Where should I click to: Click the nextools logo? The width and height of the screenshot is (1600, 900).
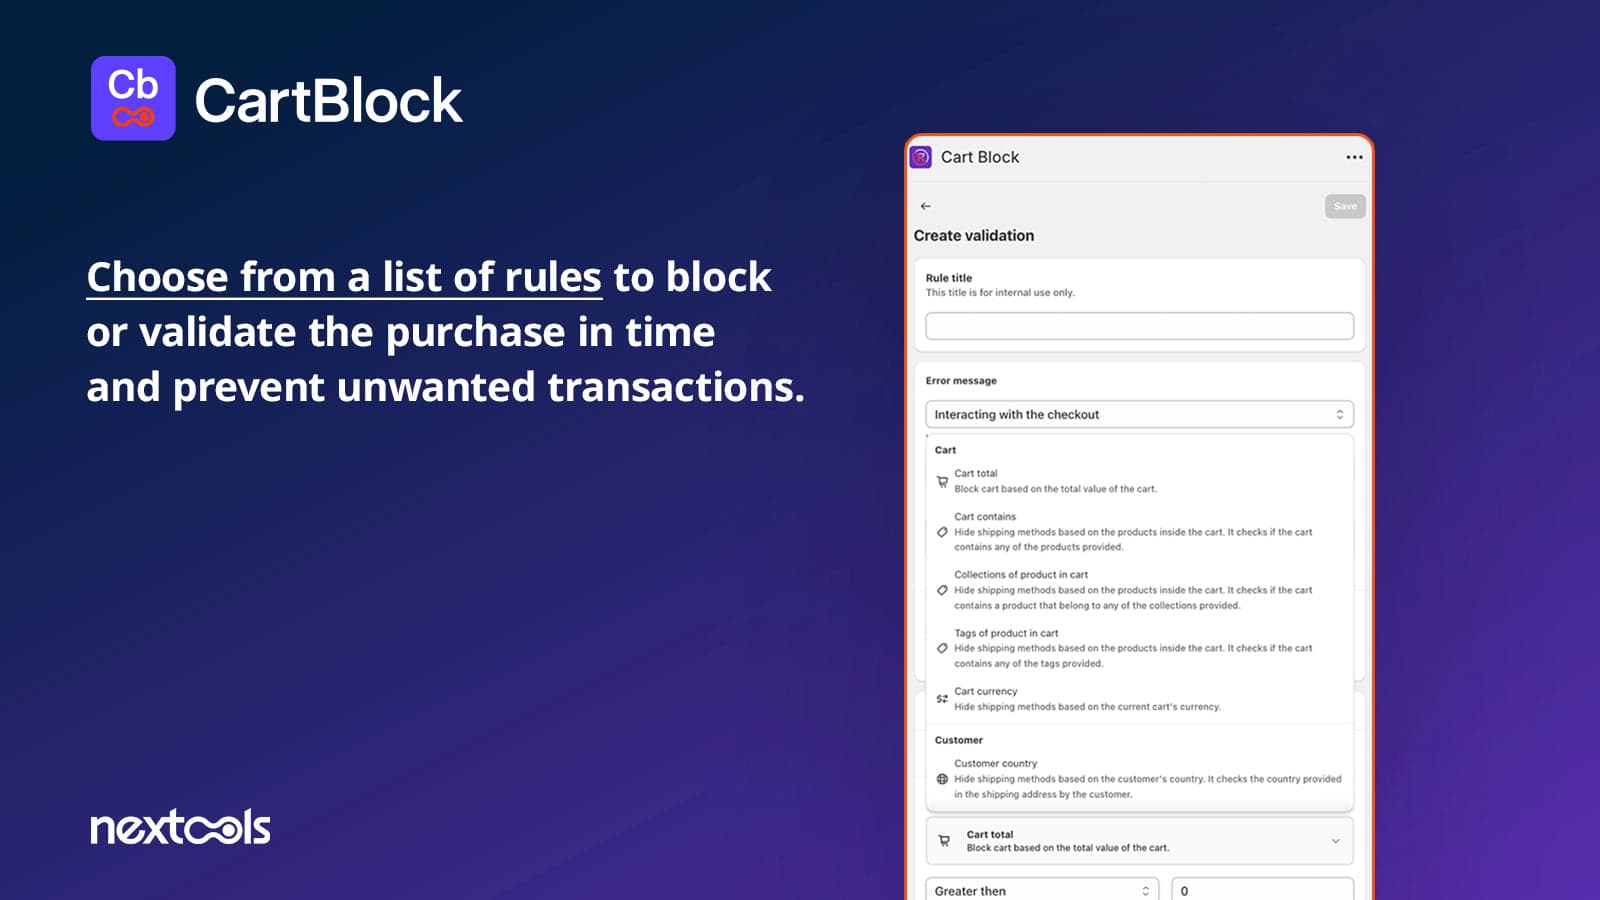tap(180, 827)
